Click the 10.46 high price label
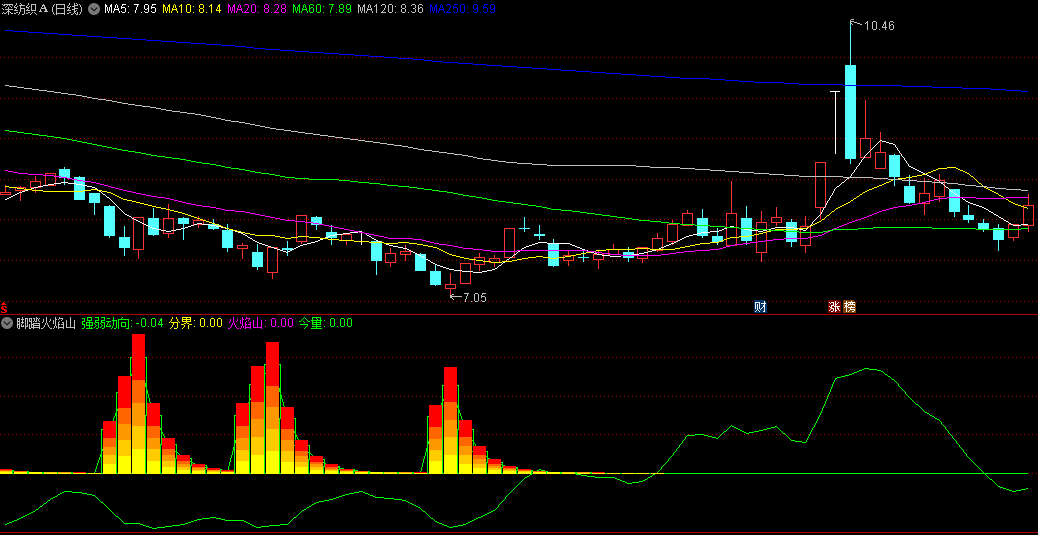Screen dimensions: 1038x535 pos(879,26)
